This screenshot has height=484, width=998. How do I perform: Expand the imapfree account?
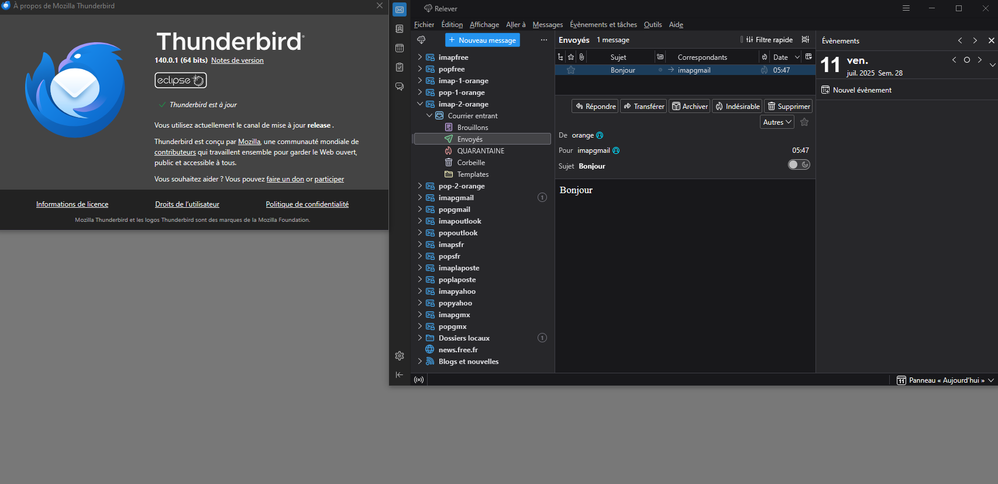click(x=420, y=58)
